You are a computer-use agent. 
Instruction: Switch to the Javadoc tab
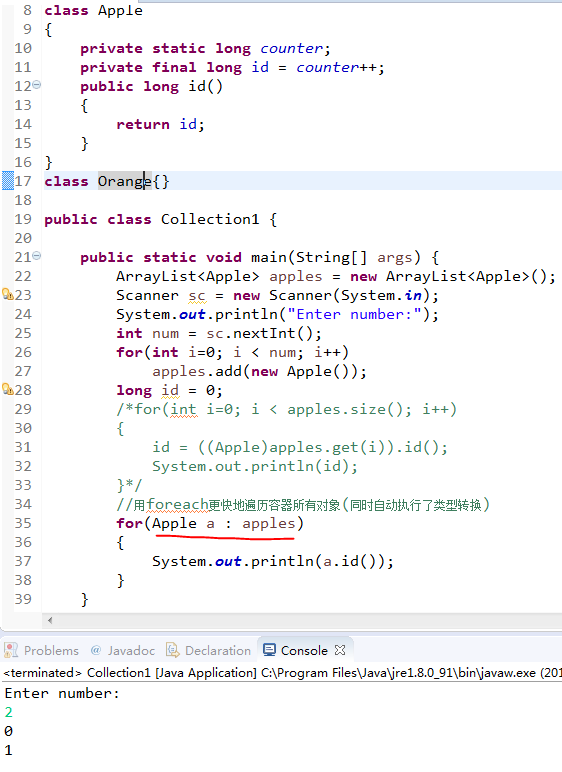[123, 650]
